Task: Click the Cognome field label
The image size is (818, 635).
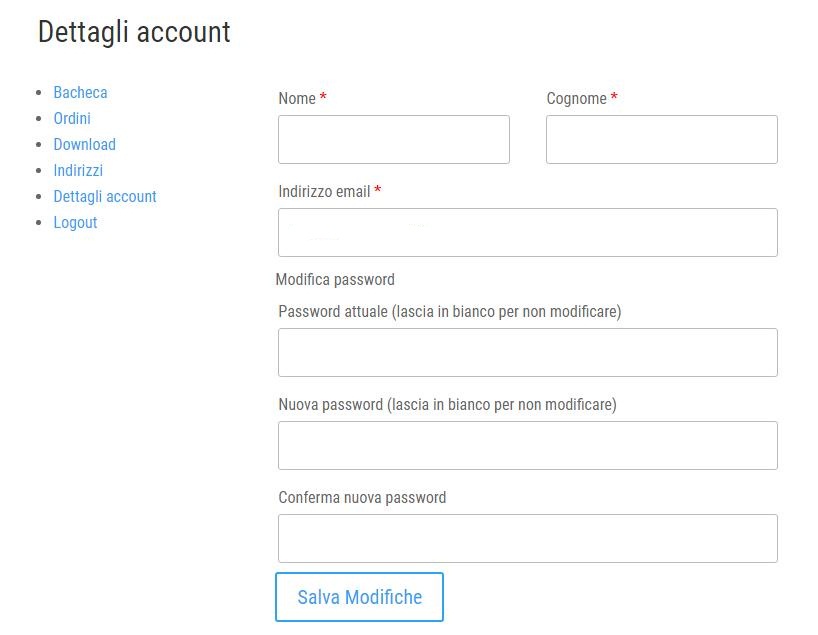Action: point(576,98)
